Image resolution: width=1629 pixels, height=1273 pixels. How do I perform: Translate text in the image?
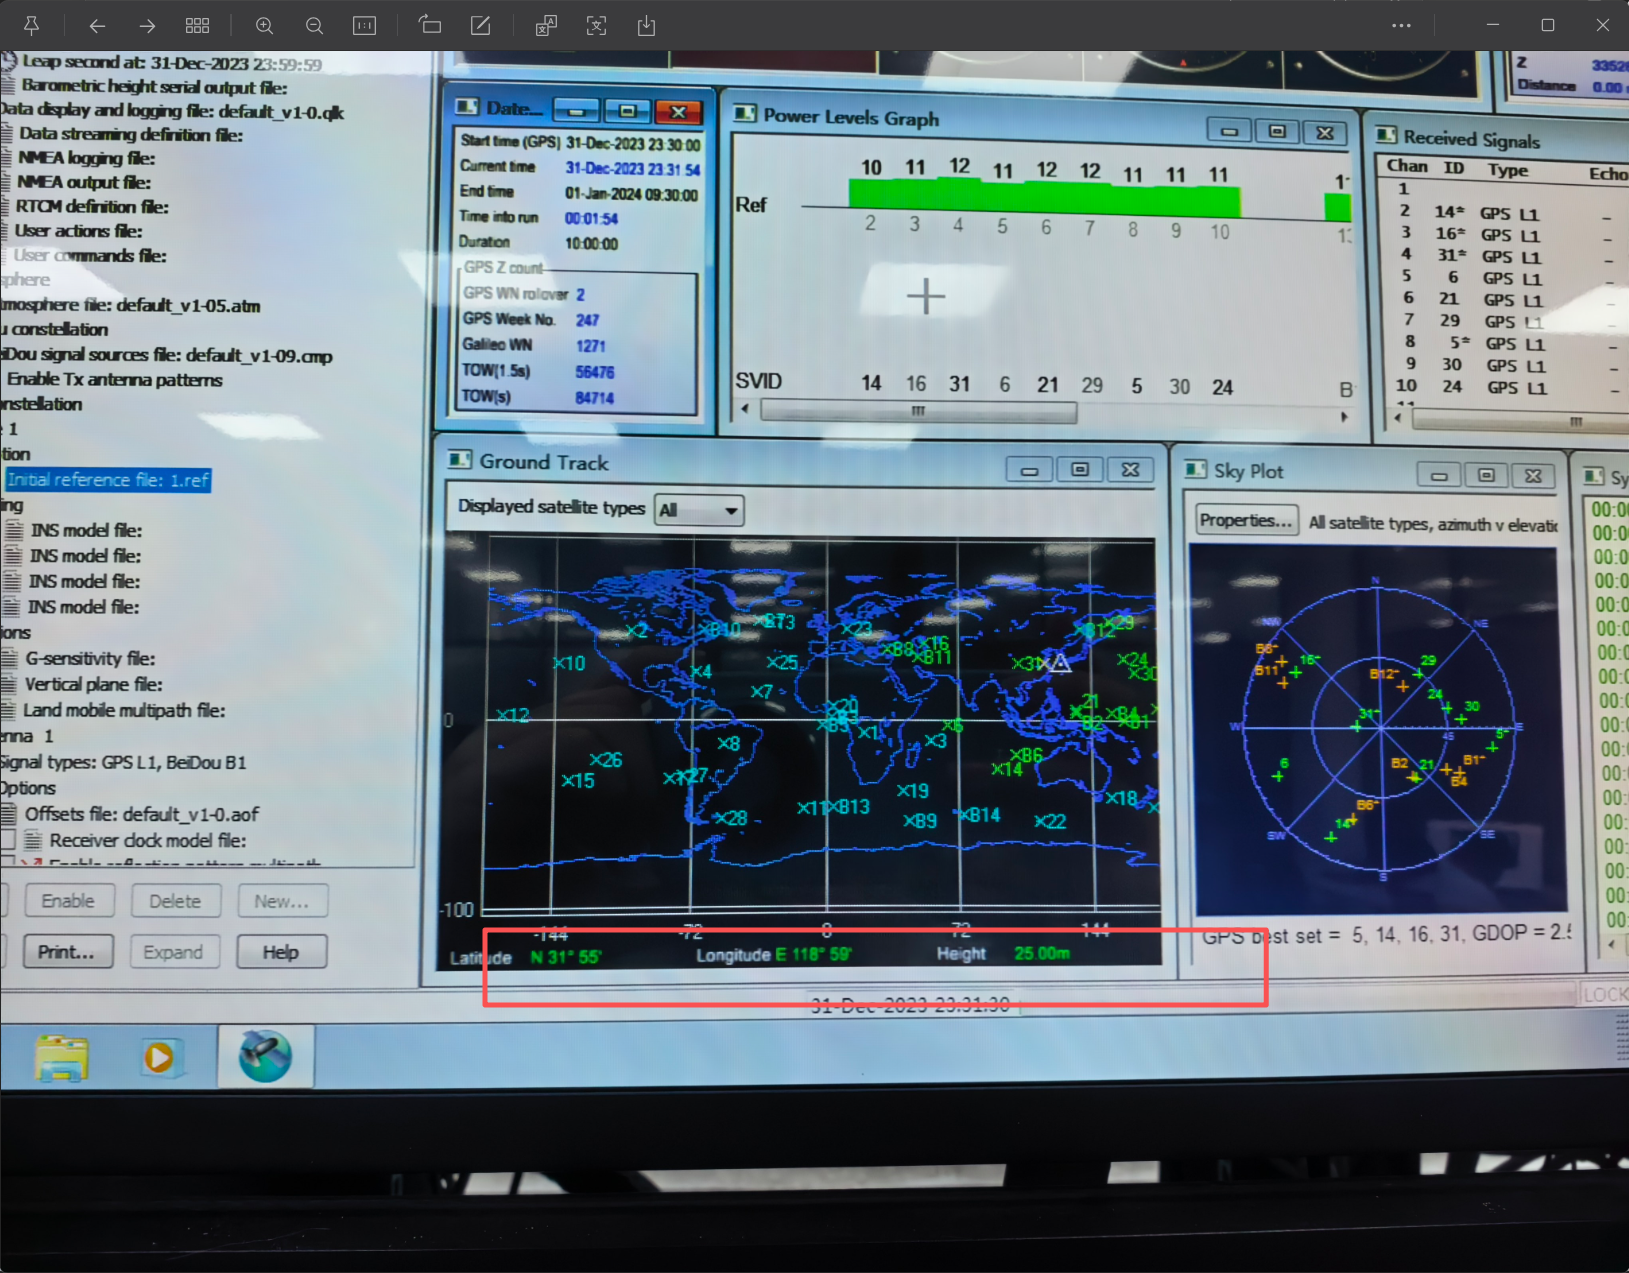(x=546, y=25)
